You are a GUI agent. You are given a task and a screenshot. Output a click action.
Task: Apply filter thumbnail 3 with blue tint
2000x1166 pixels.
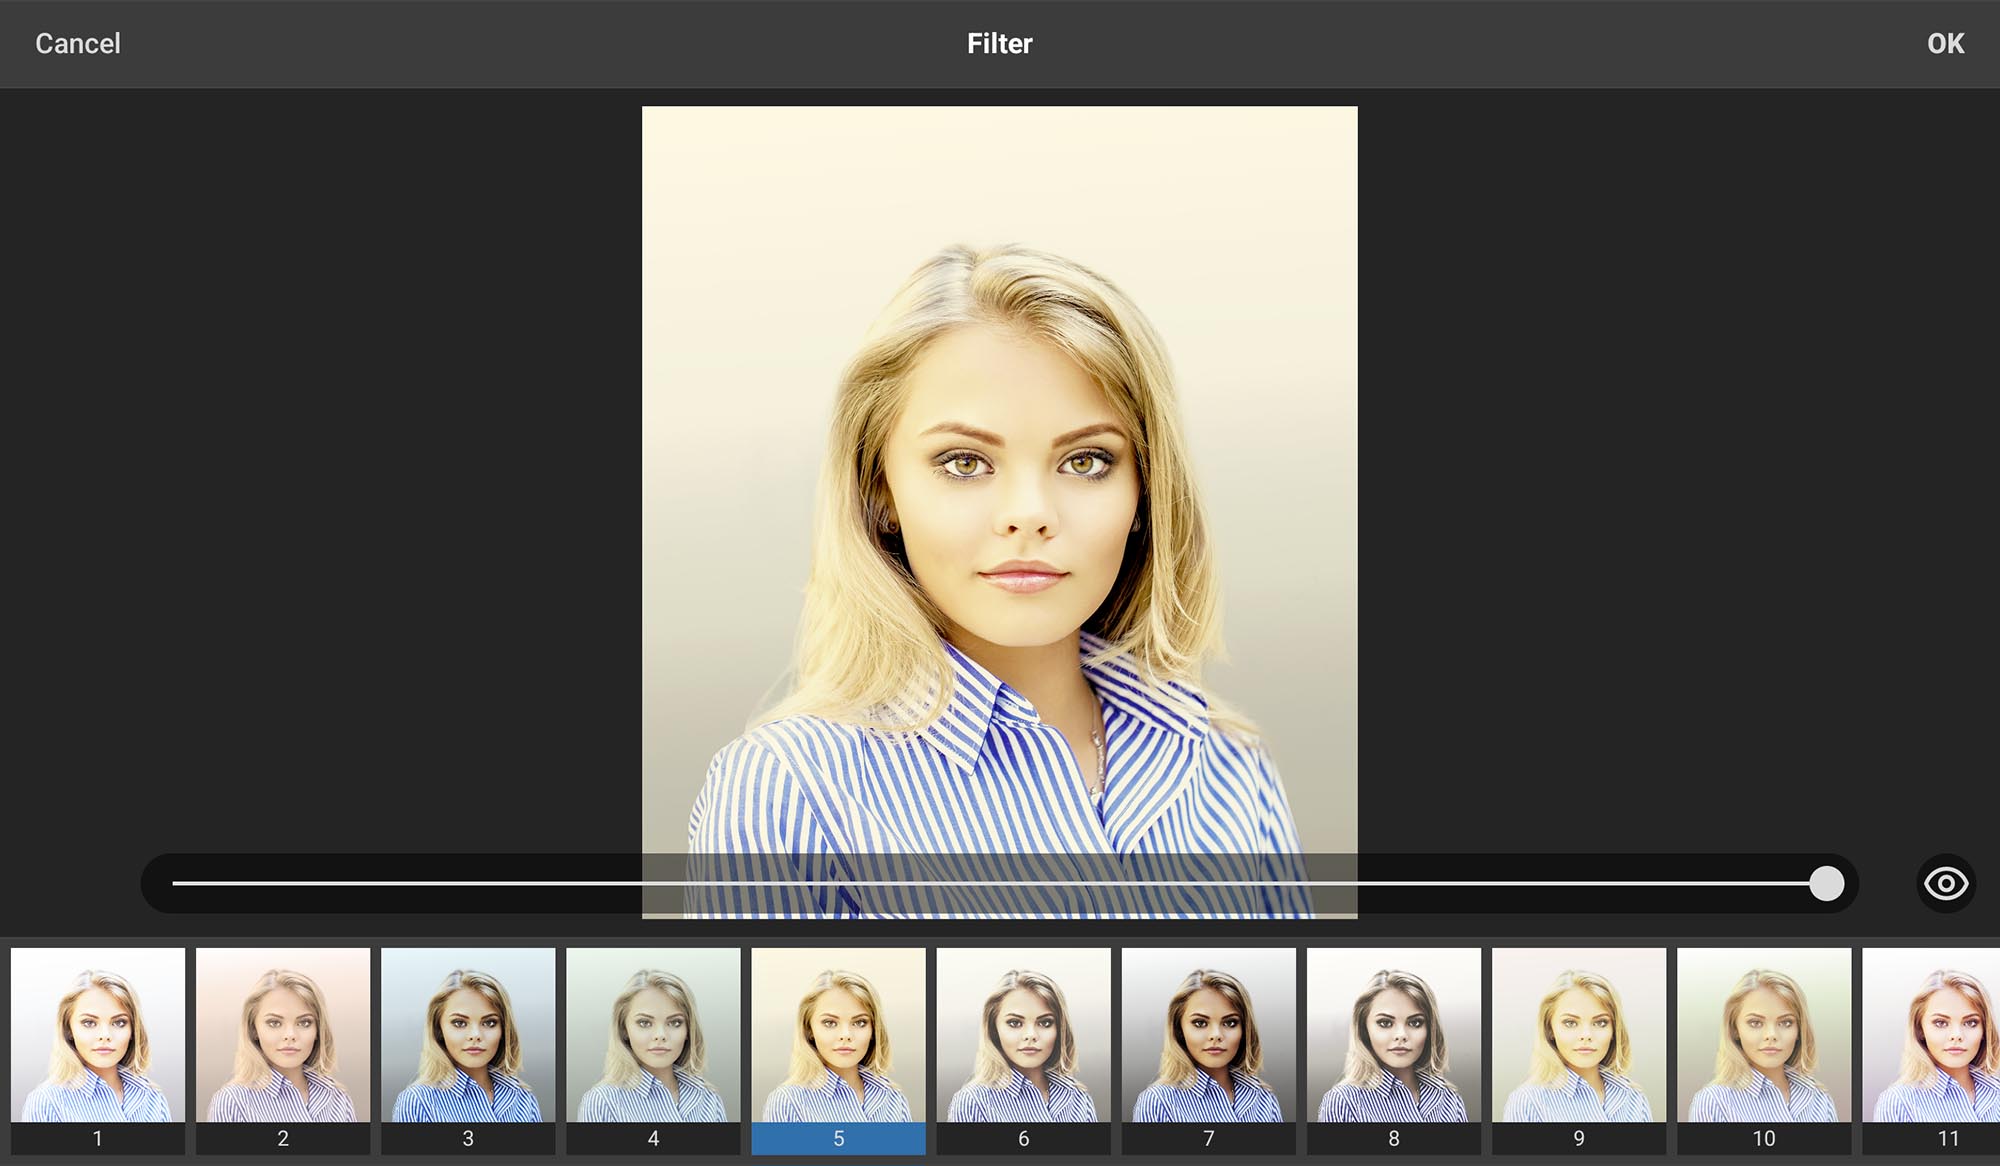coord(468,1035)
